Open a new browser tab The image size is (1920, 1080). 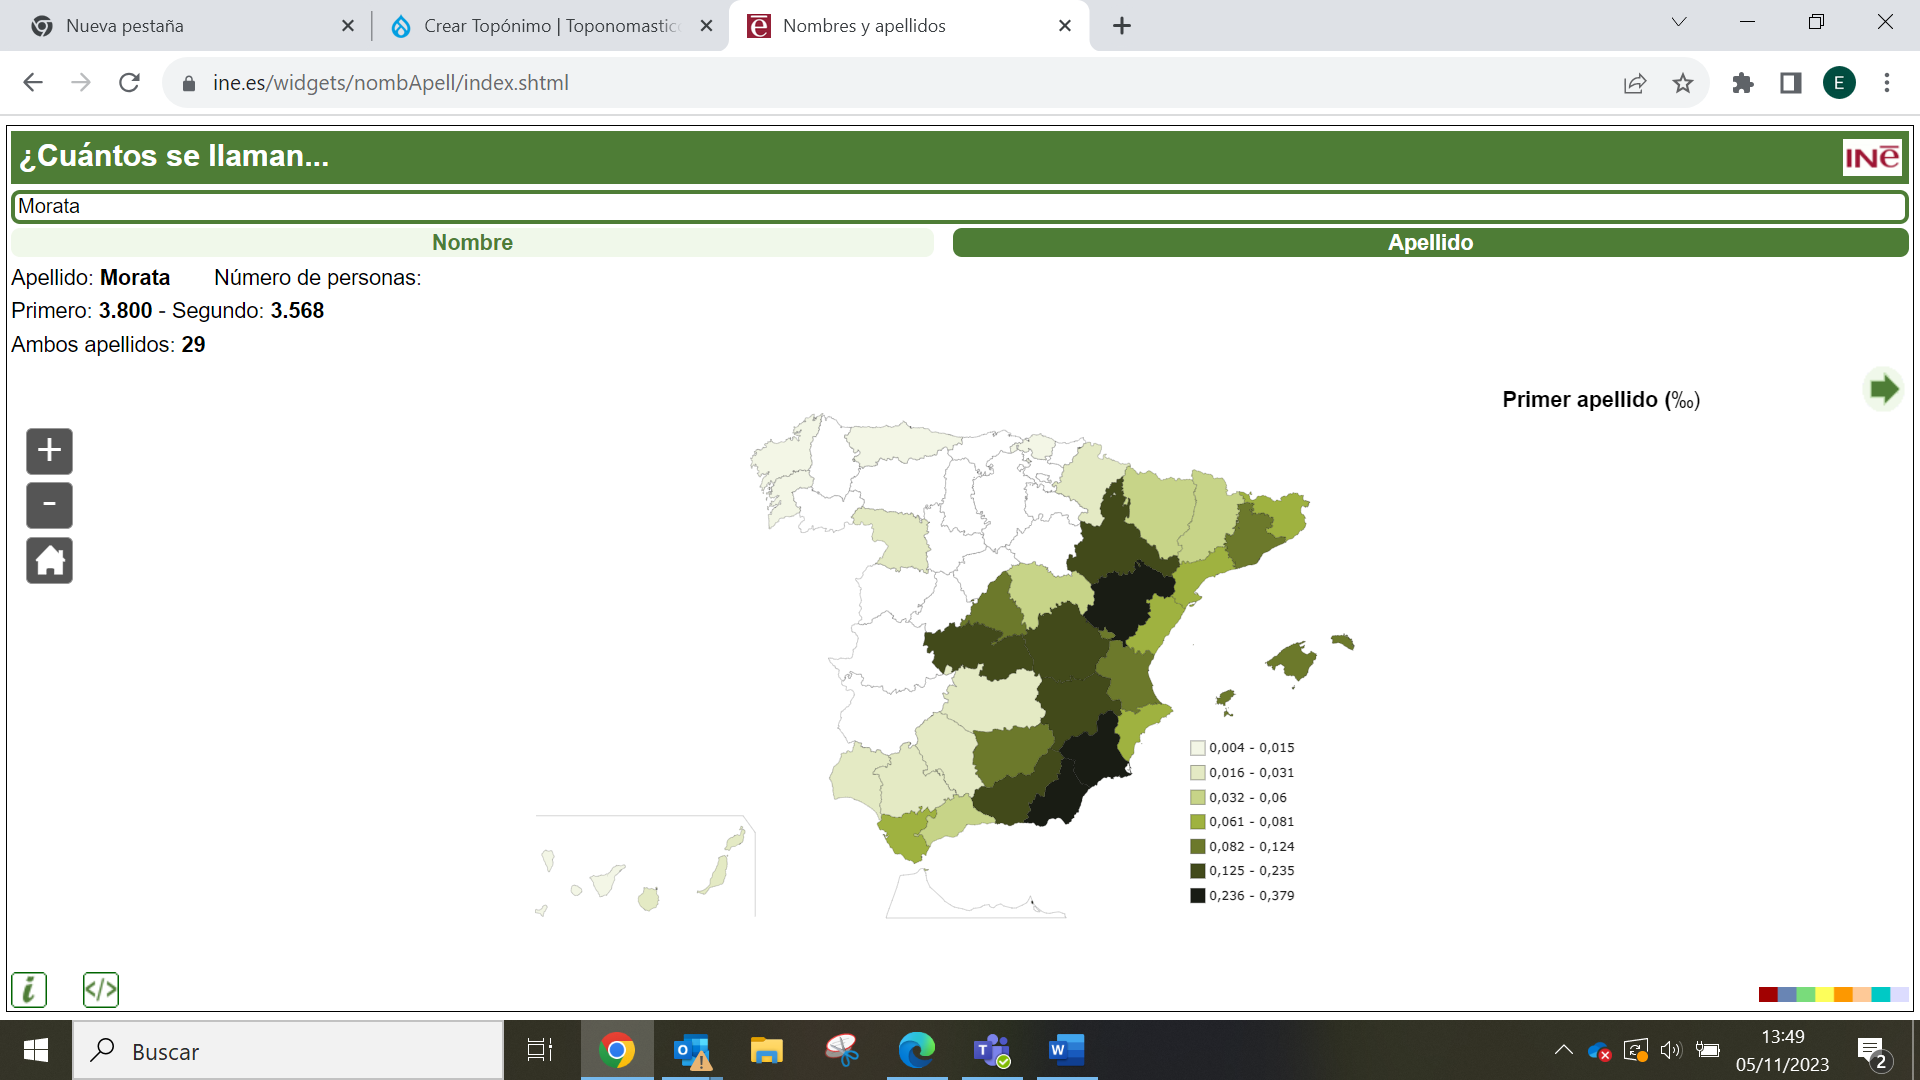click(1122, 26)
